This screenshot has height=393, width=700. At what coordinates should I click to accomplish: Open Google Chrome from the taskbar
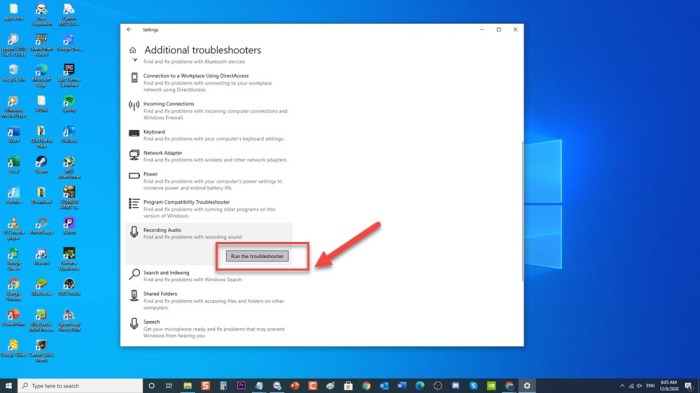pyautogui.click(x=366, y=385)
